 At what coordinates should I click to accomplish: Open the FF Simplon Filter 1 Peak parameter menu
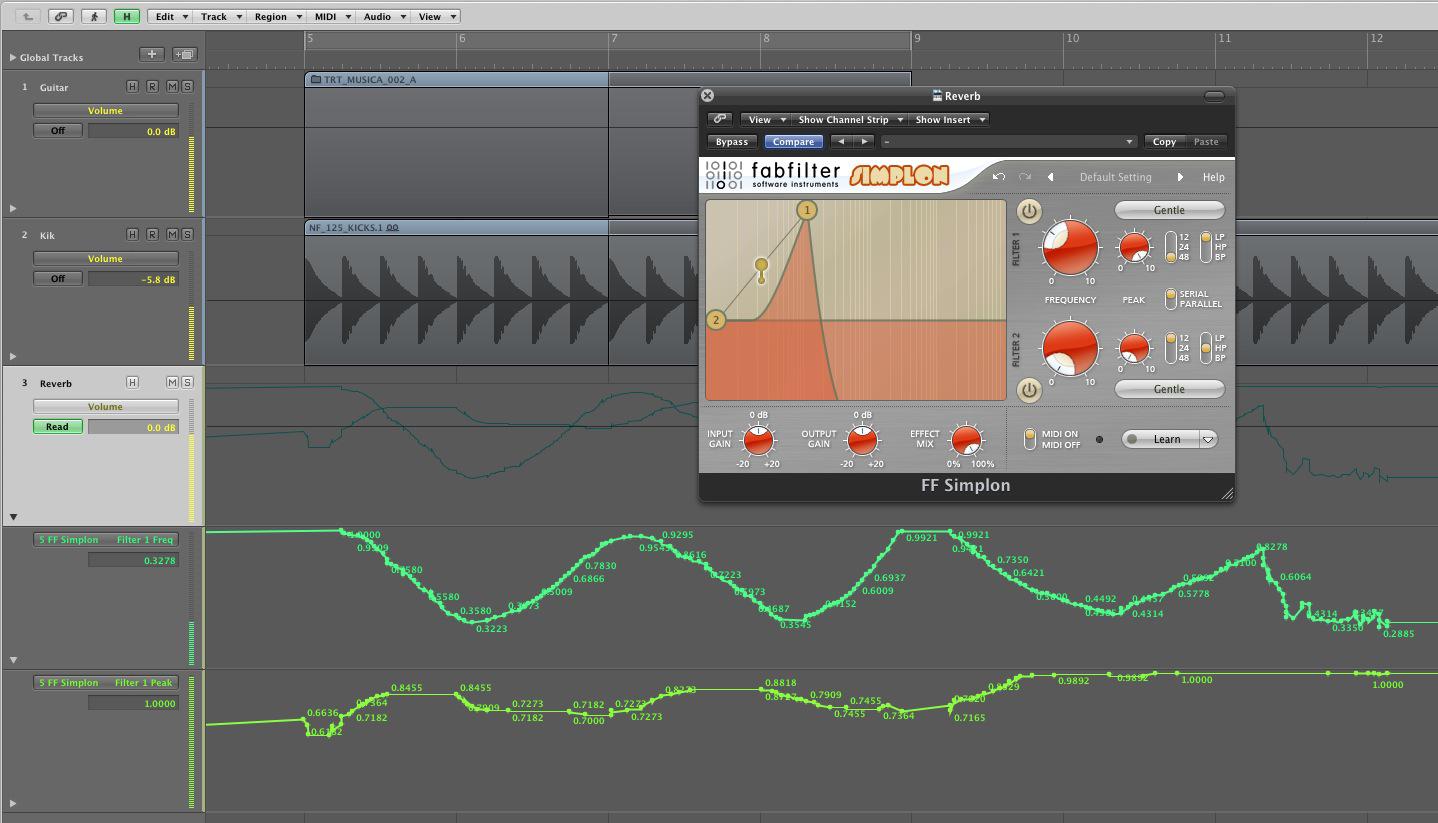[x=106, y=683]
